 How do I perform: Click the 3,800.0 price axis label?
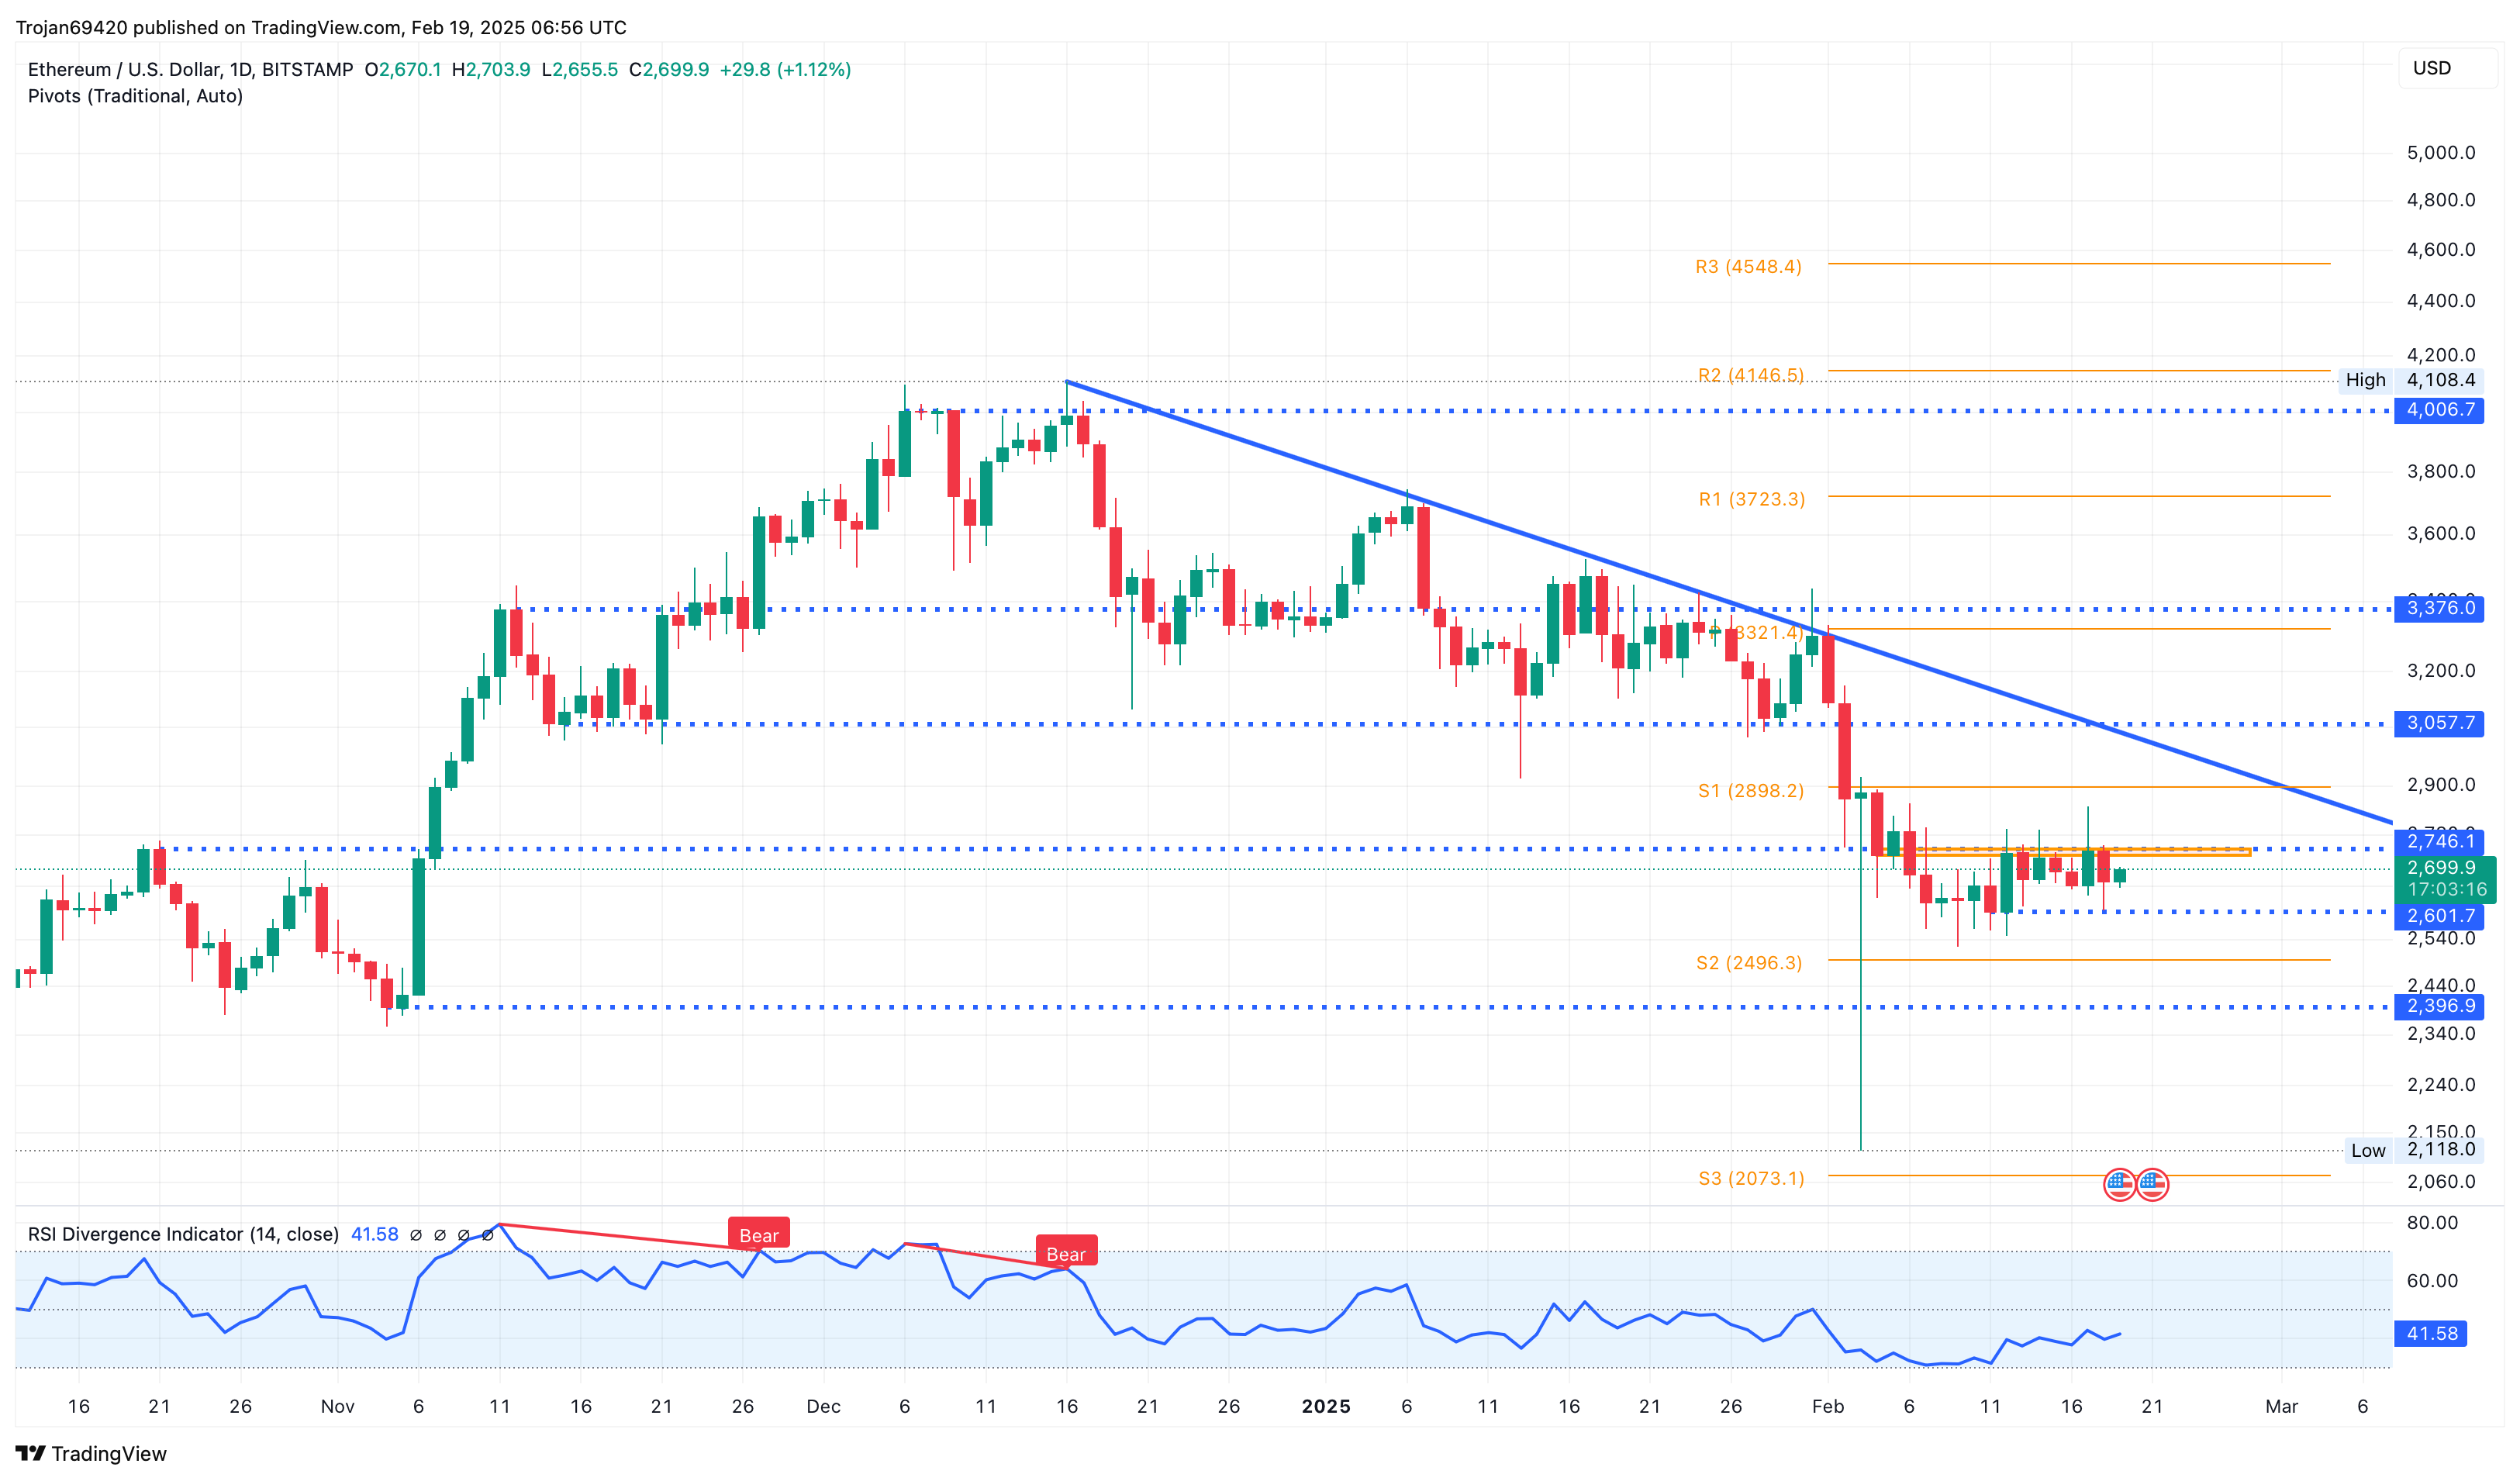tap(2440, 472)
